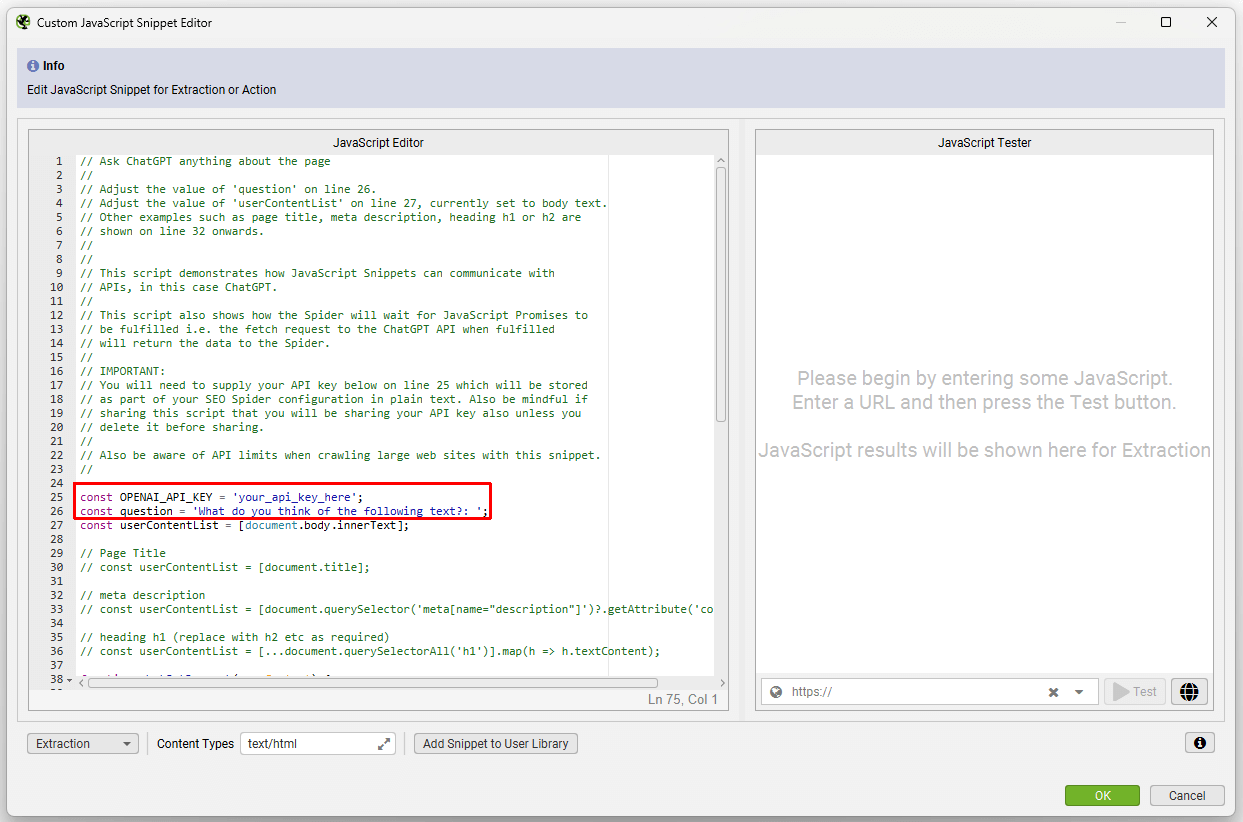
Task: Click Add Snippet to User Library
Action: 495,743
